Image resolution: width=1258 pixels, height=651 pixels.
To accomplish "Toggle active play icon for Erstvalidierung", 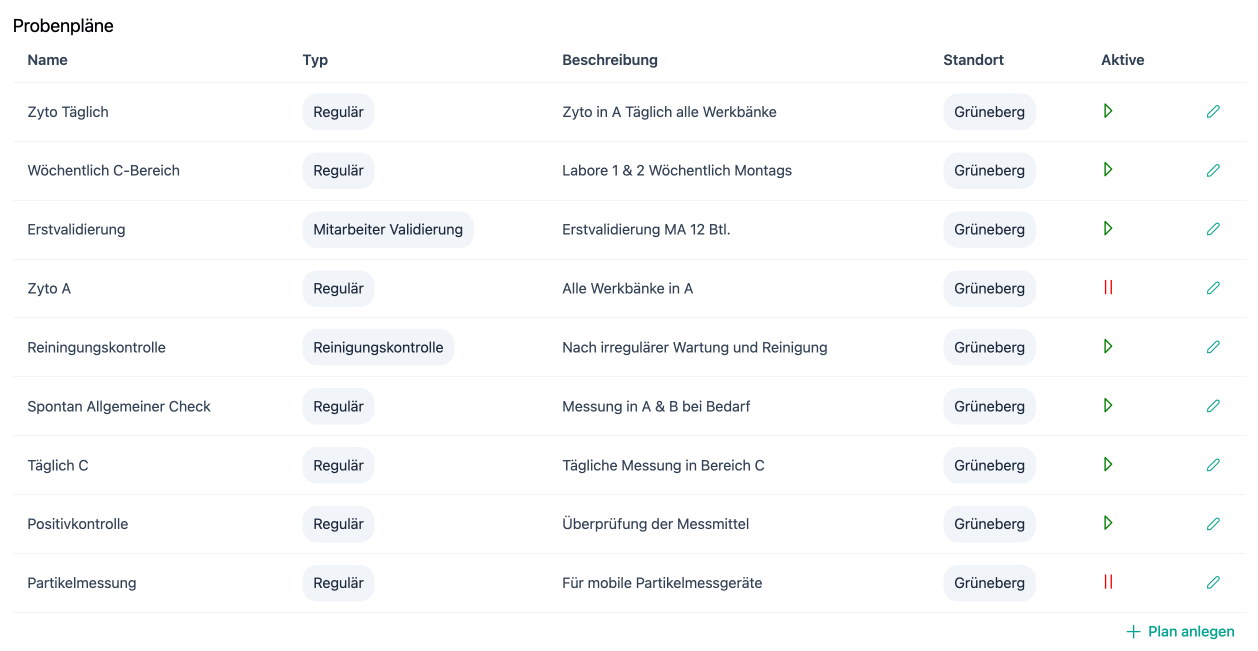I will (x=1108, y=229).
